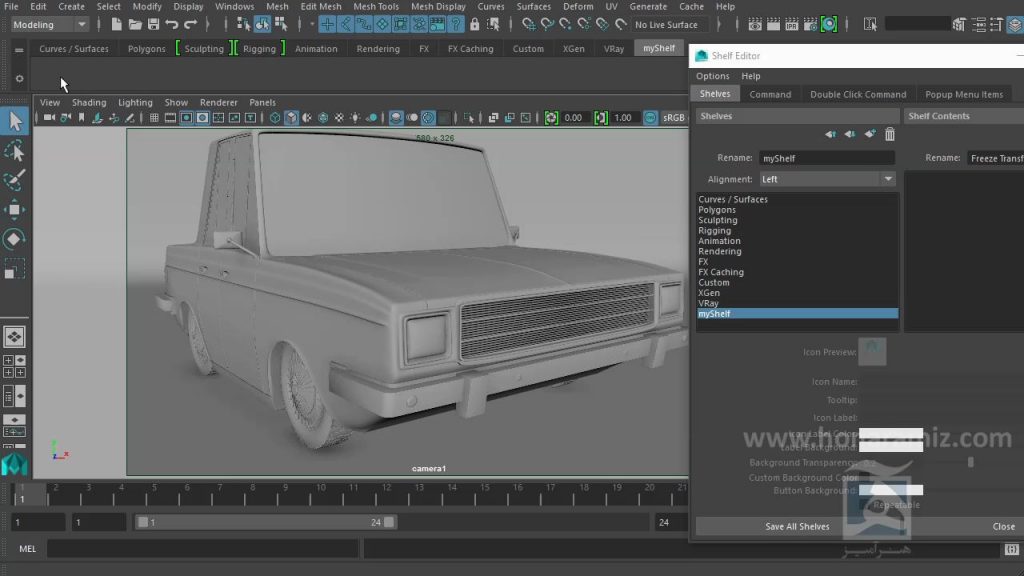1024x576 pixels.
Task: Open the Edit Mesh menu
Action: [x=321, y=7]
